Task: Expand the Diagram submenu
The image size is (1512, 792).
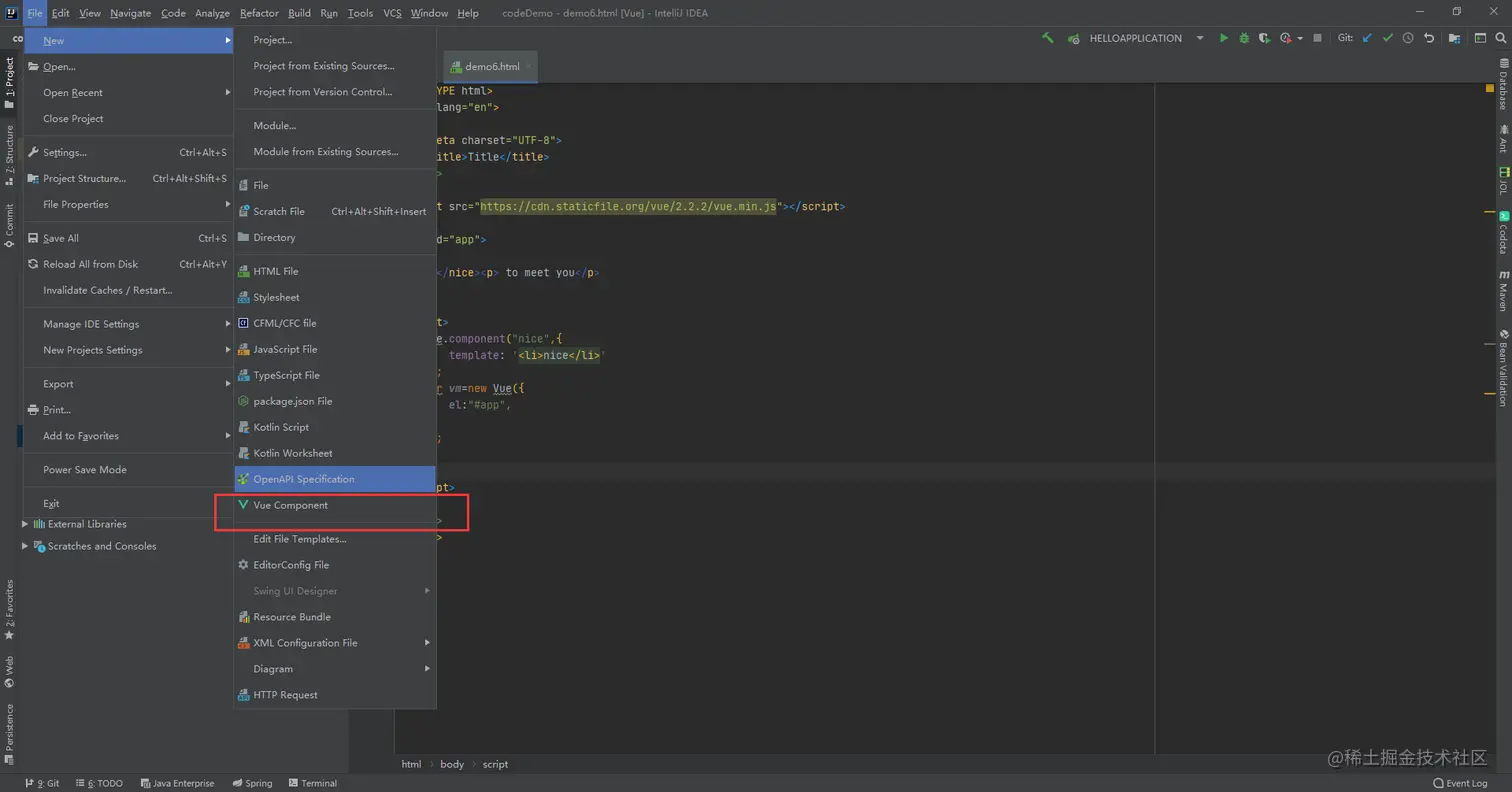Action: (335, 669)
